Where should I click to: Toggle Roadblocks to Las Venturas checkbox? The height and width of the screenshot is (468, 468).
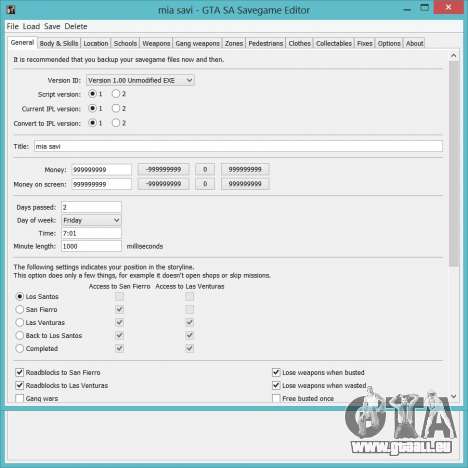[20, 385]
